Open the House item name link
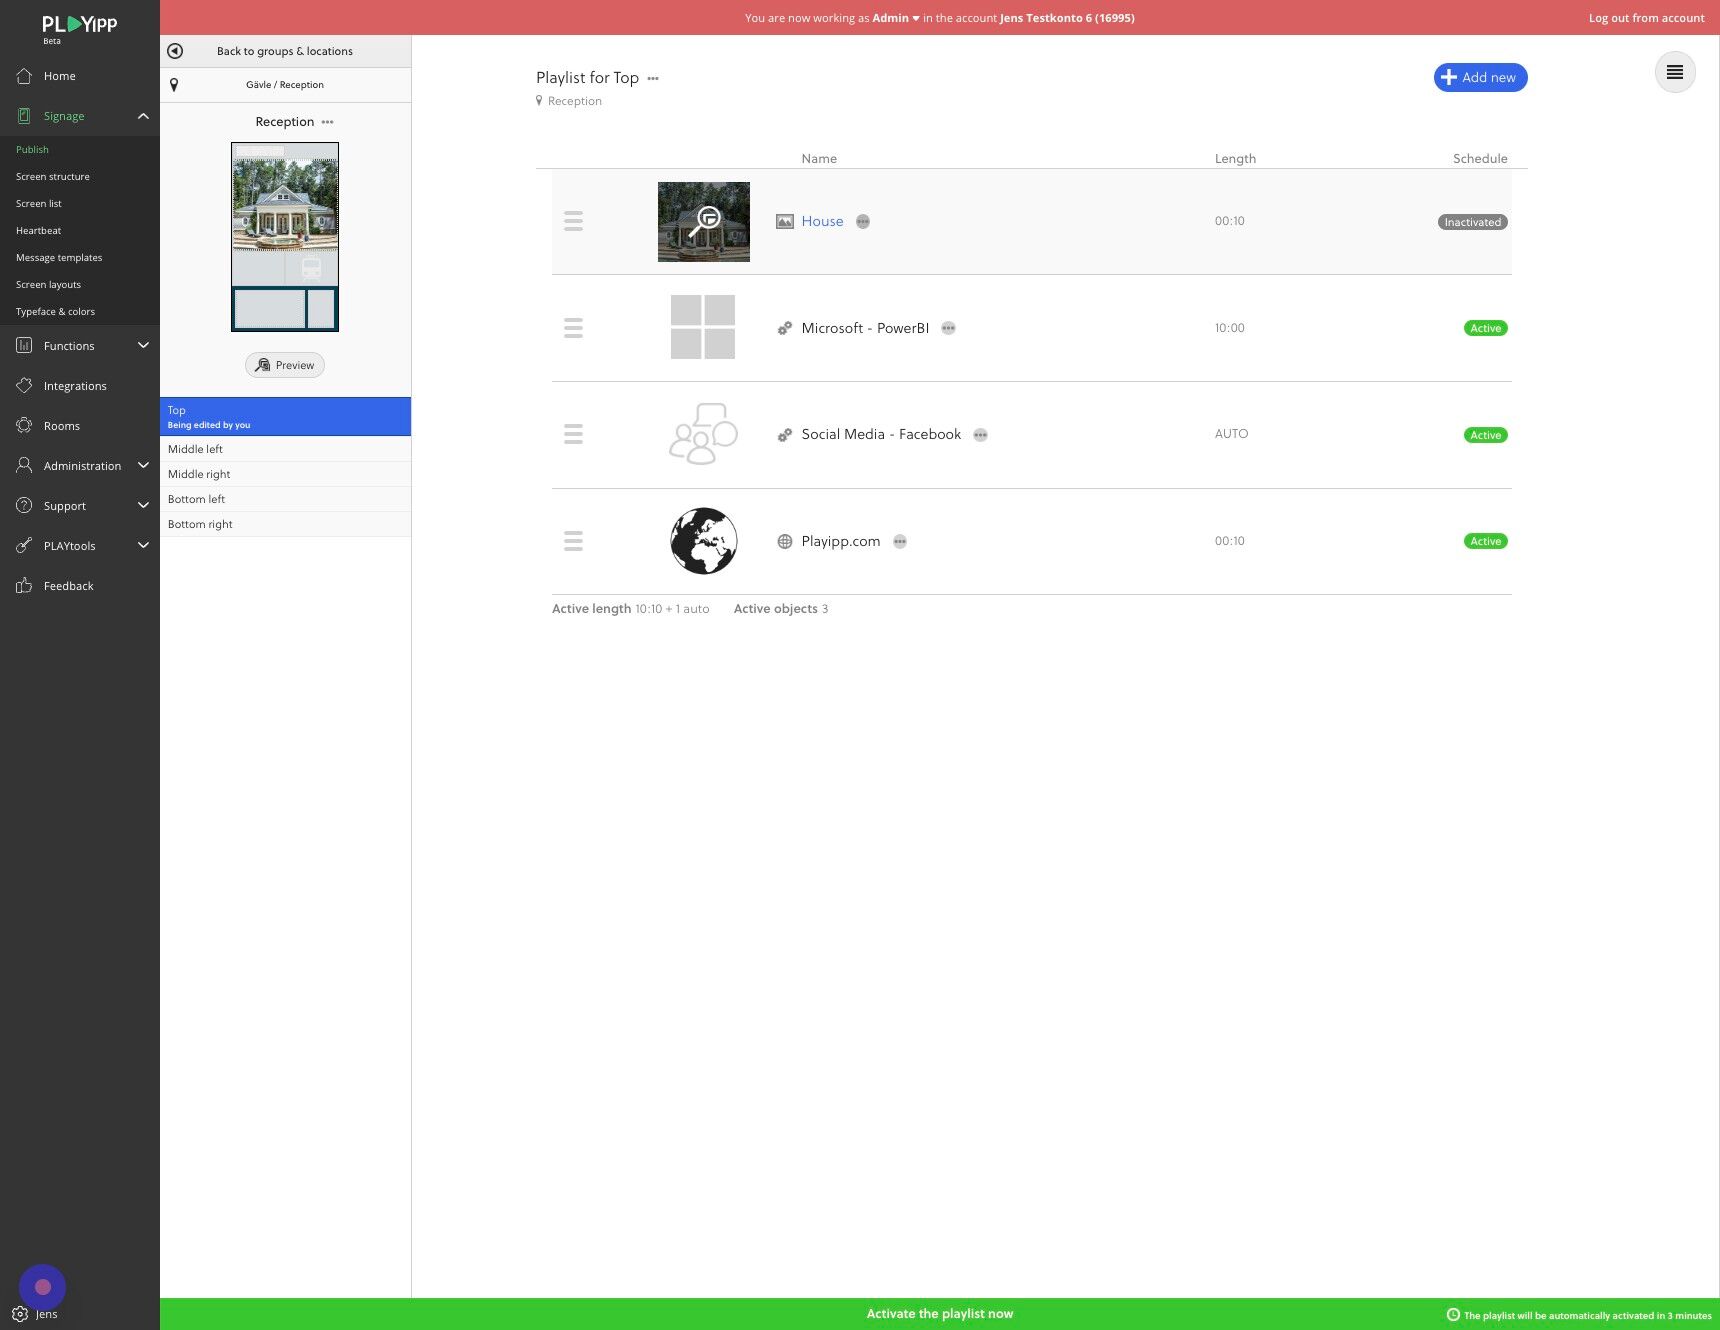Image resolution: width=1720 pixels, height=1330 pixels. click(822, 222)
